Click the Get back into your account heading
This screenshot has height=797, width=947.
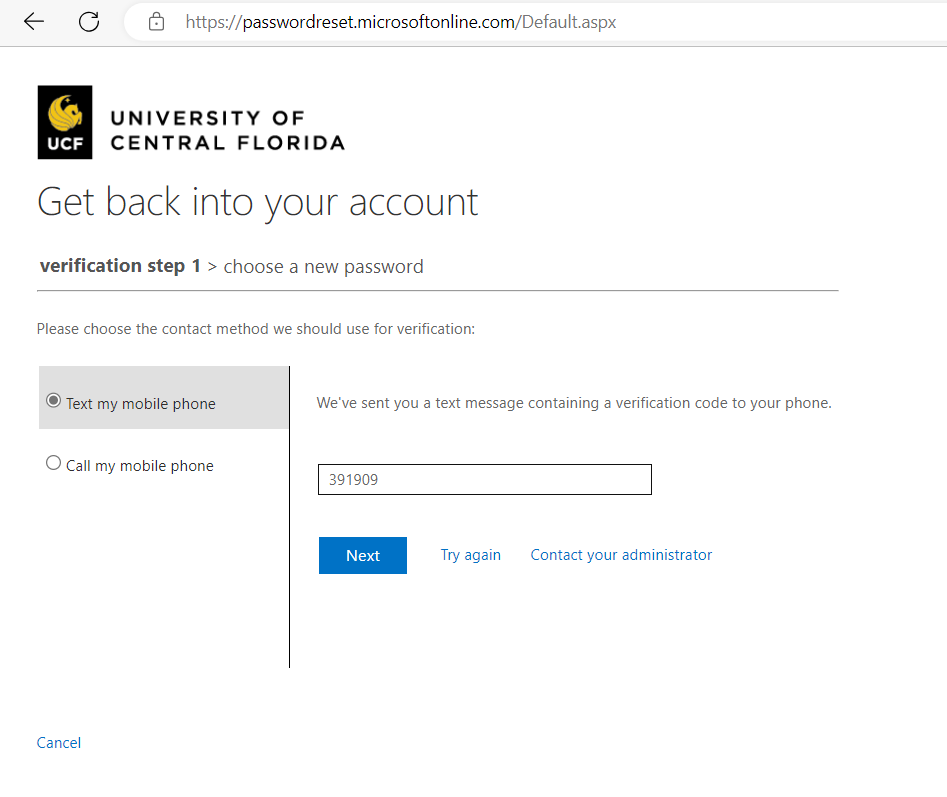[258, 203]
